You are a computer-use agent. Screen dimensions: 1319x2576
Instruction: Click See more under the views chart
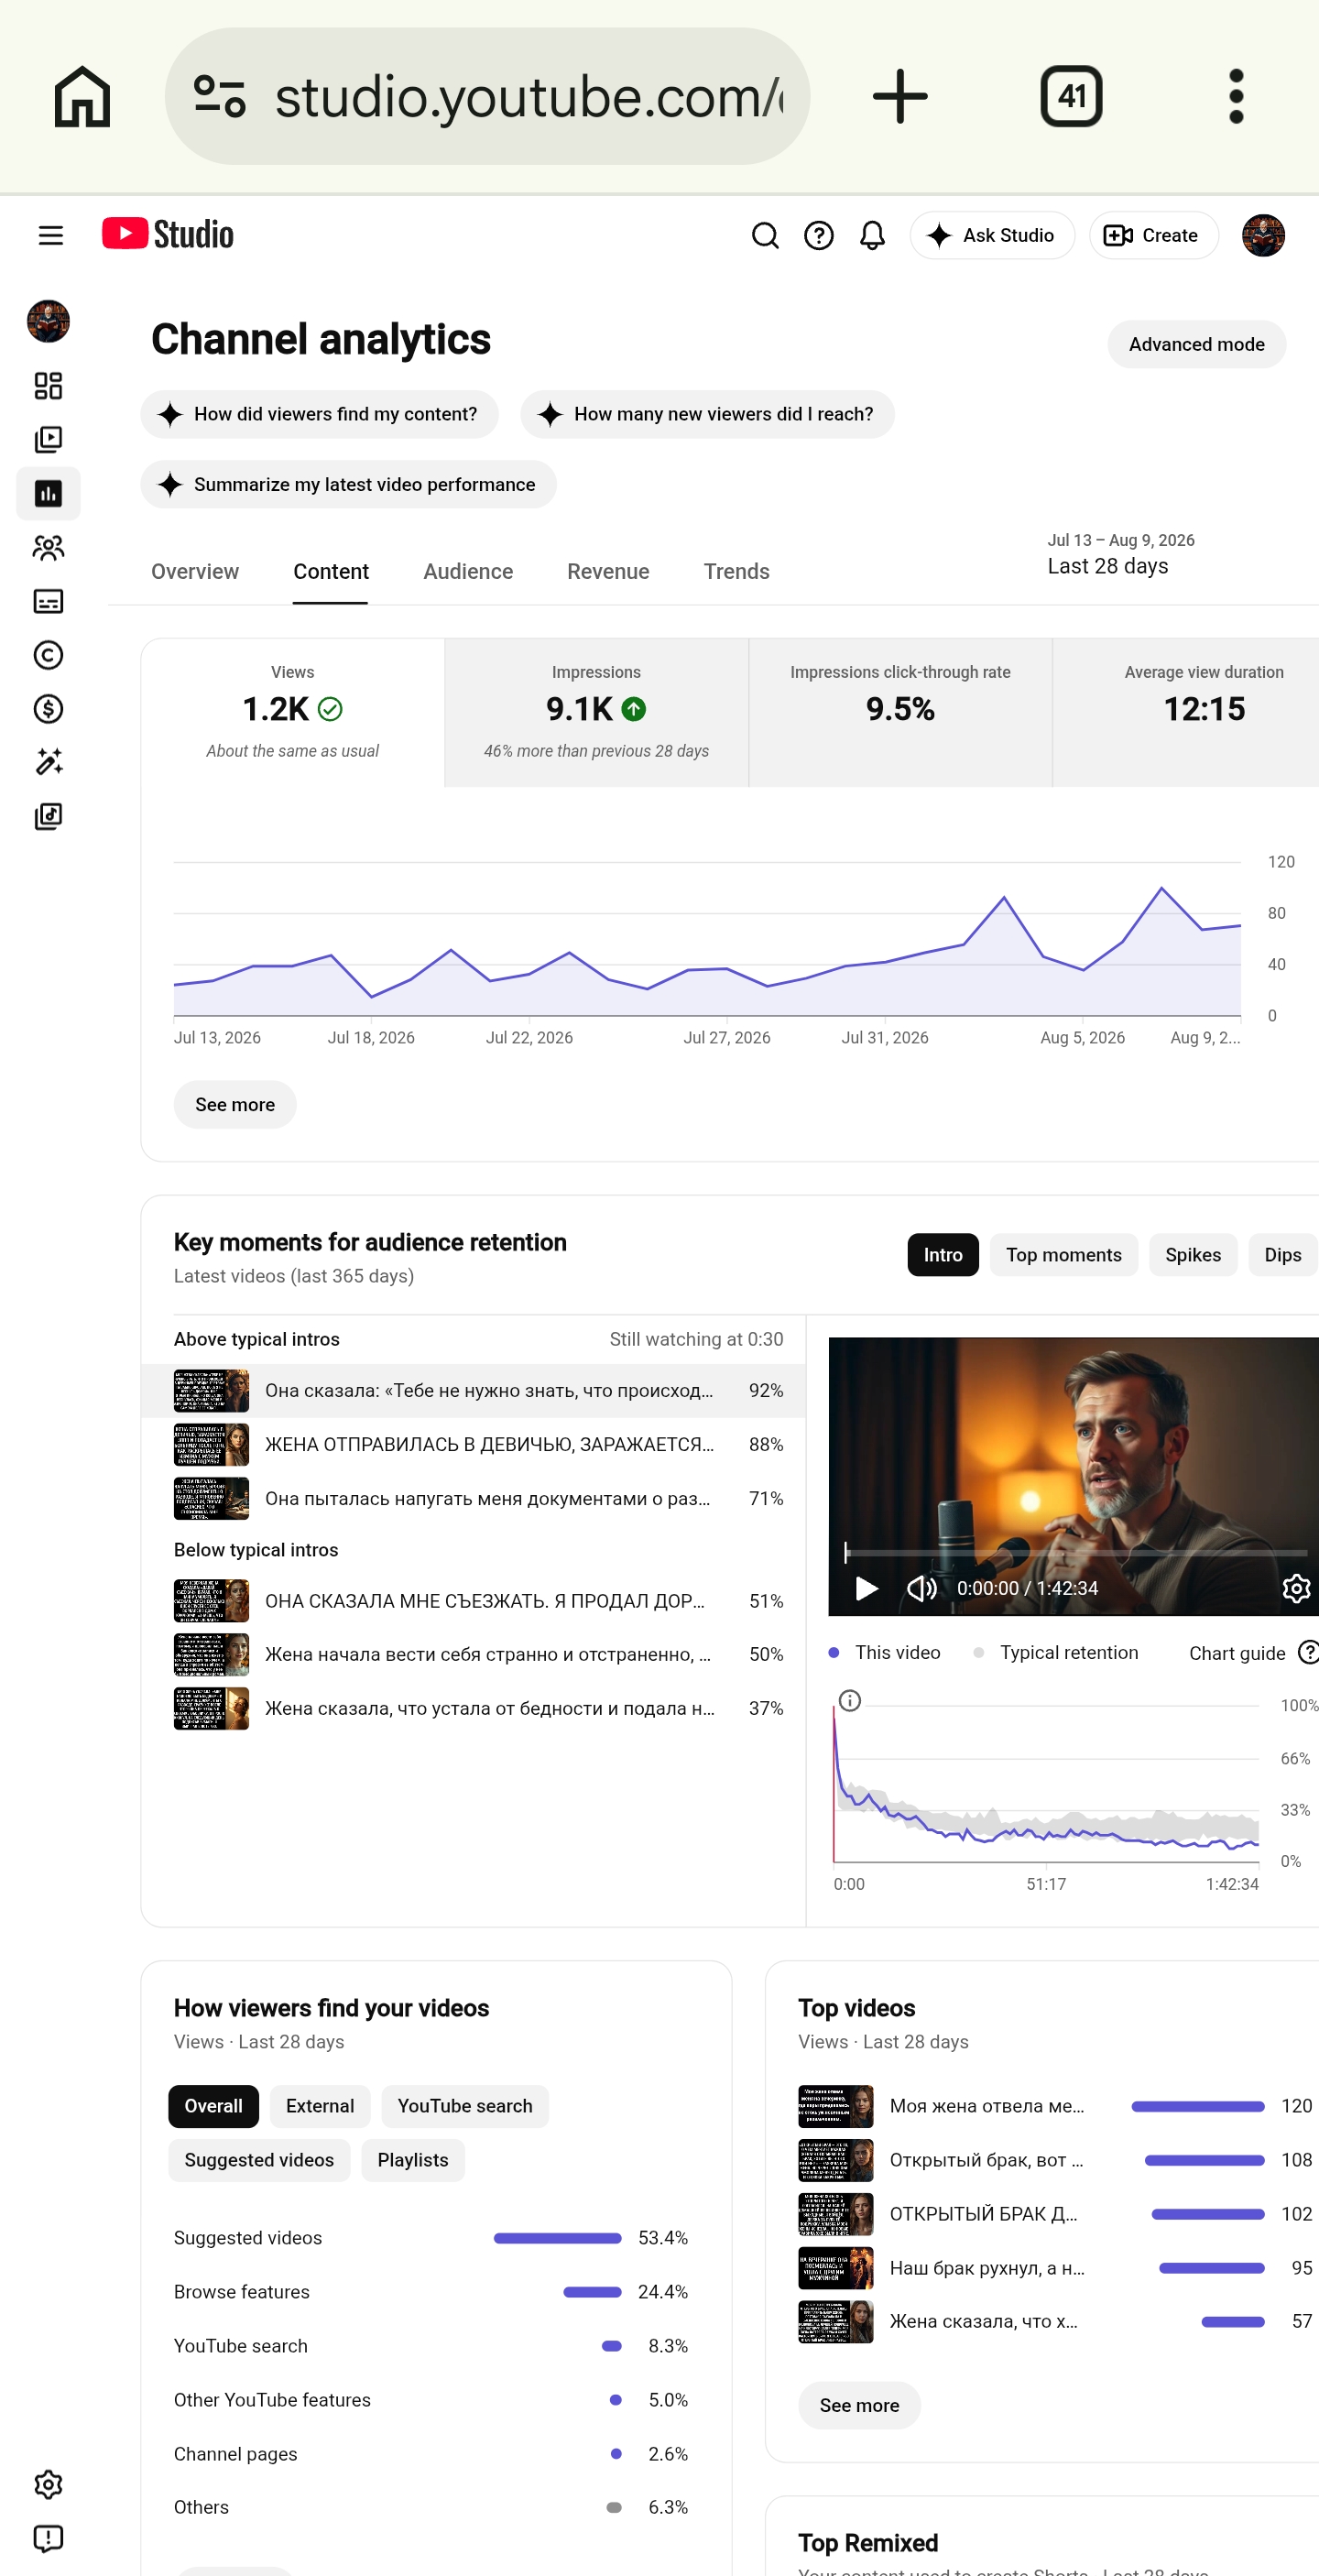(235, 1104)
